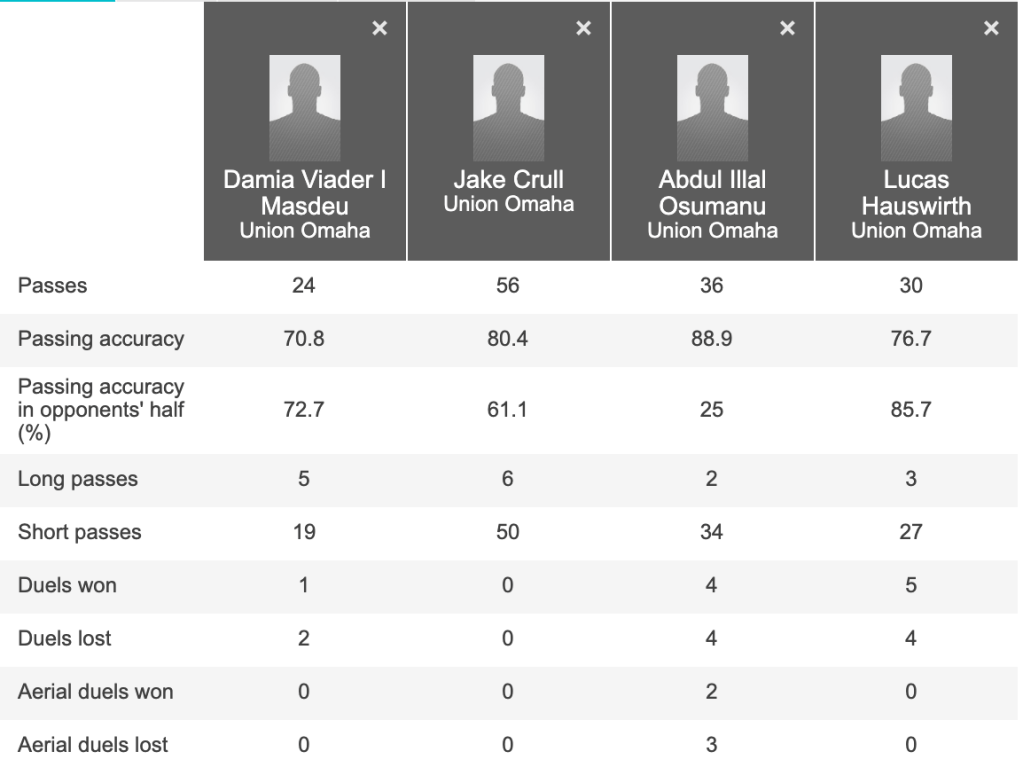Open the Damia Viader I Masdeu name link
1023x775 pixels.
click(x=304, y=194)
